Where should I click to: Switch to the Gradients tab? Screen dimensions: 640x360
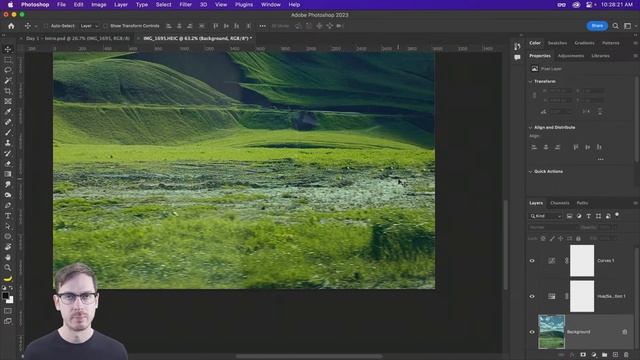[x=584, y=43]
